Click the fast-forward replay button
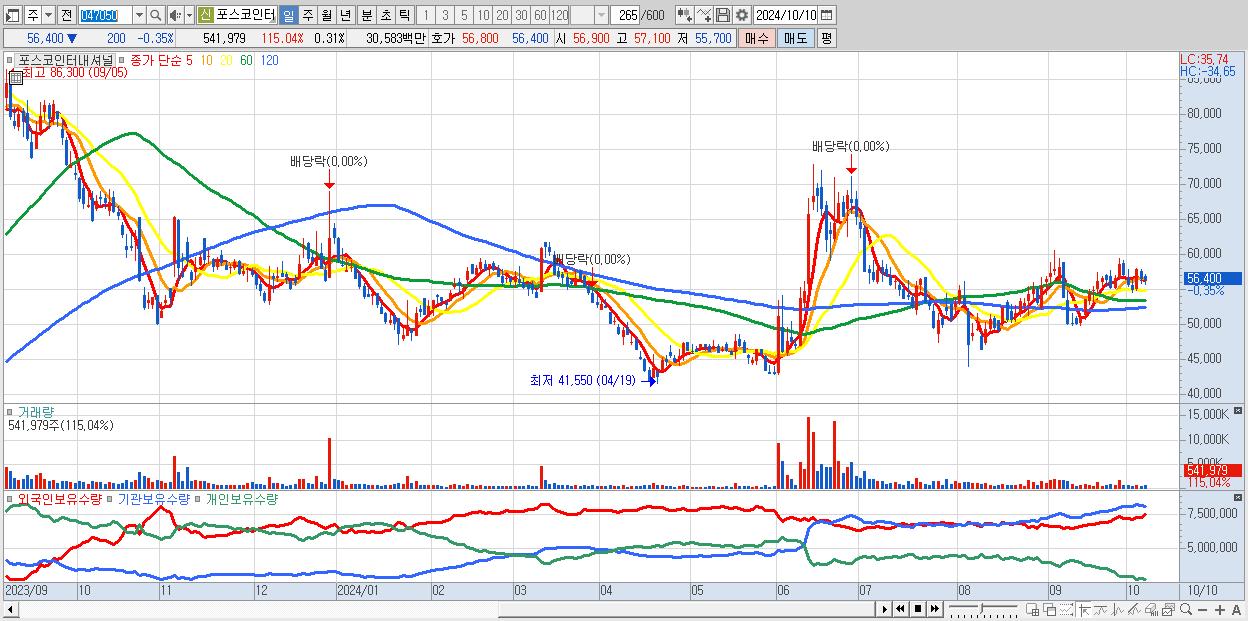The height and width of the screenshot is (621, 1248). 934,609
